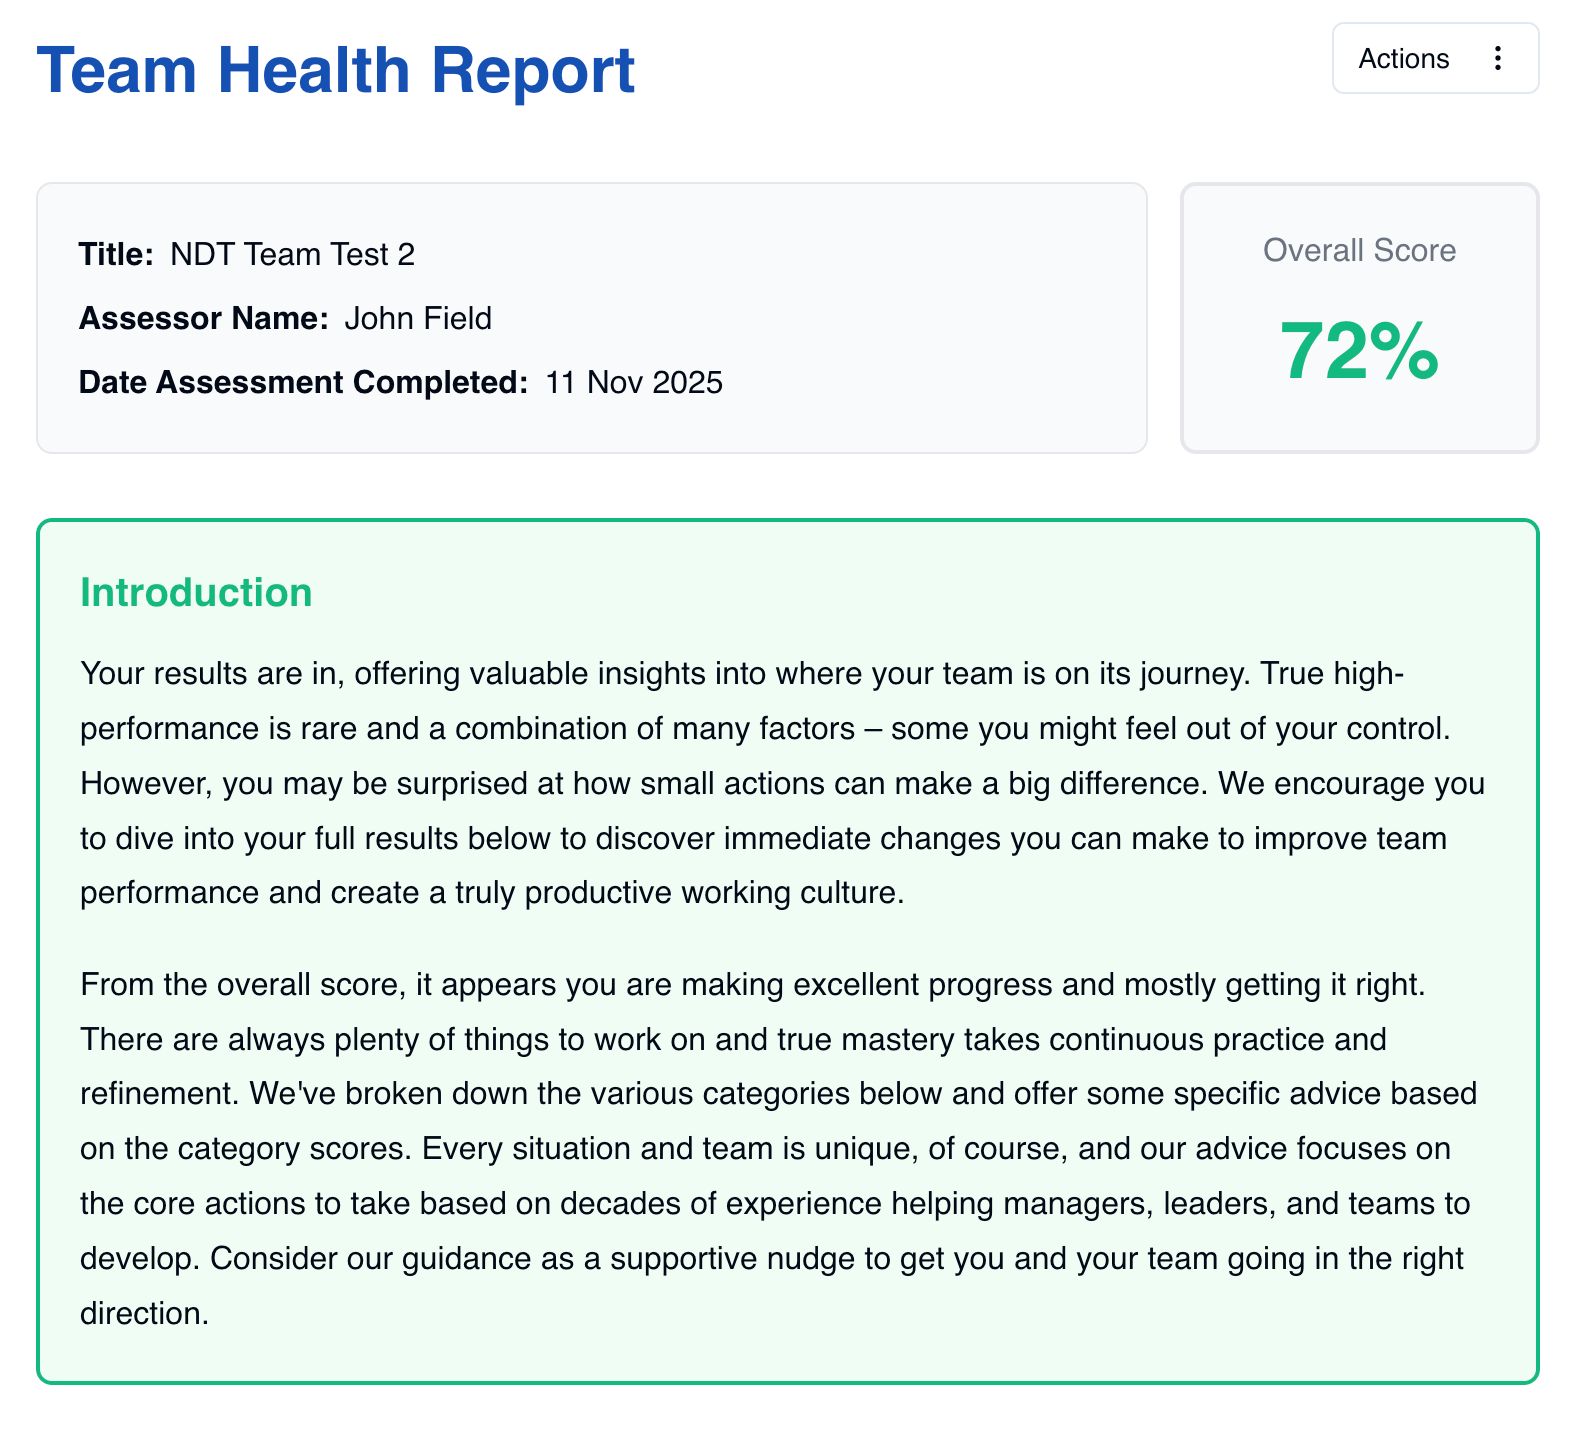
Task: Click the last word 'direction.' in the introduction
Action: click(x=145, y=1313)
